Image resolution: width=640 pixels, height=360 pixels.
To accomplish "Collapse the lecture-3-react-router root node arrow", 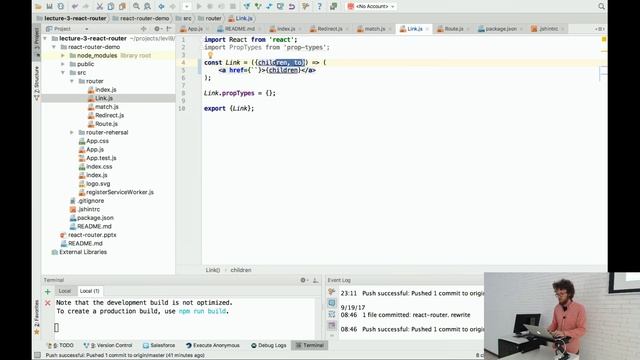I will coord(45,38).
